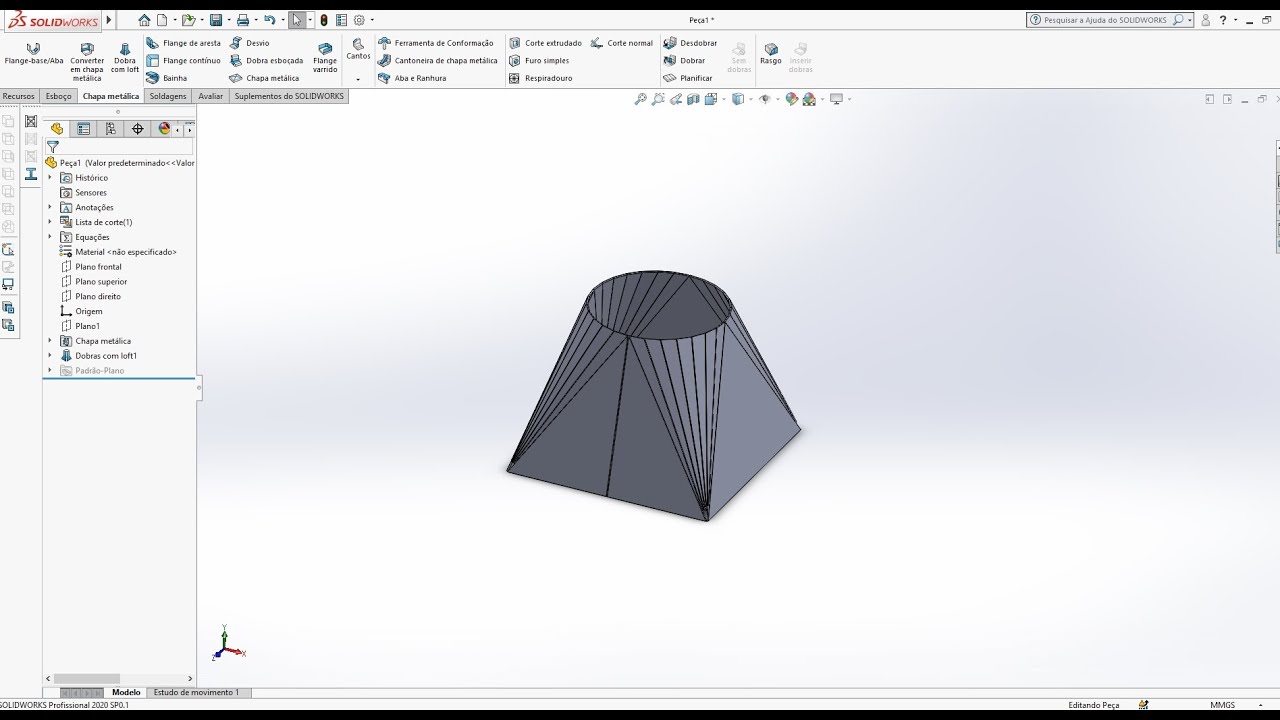Click the Desdobrar unfold tool
Viewport: 1280px width, 720px height.
point(690,43)
